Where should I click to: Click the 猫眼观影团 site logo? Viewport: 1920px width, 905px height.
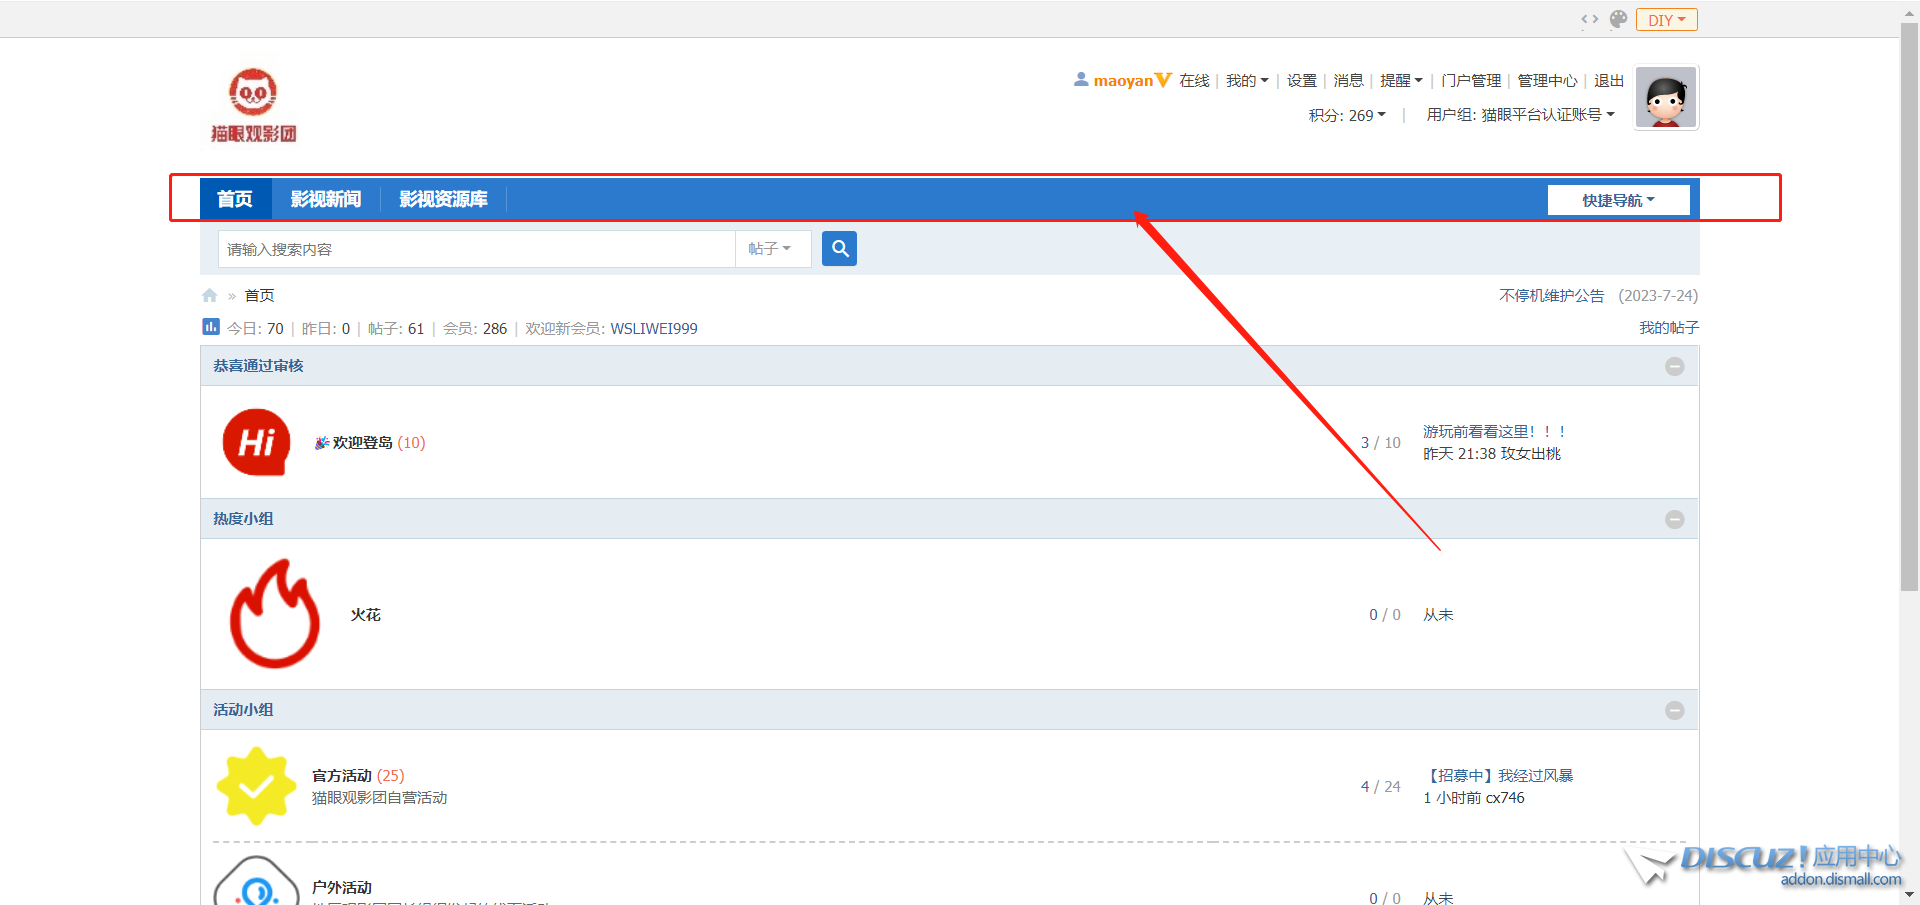253,105
